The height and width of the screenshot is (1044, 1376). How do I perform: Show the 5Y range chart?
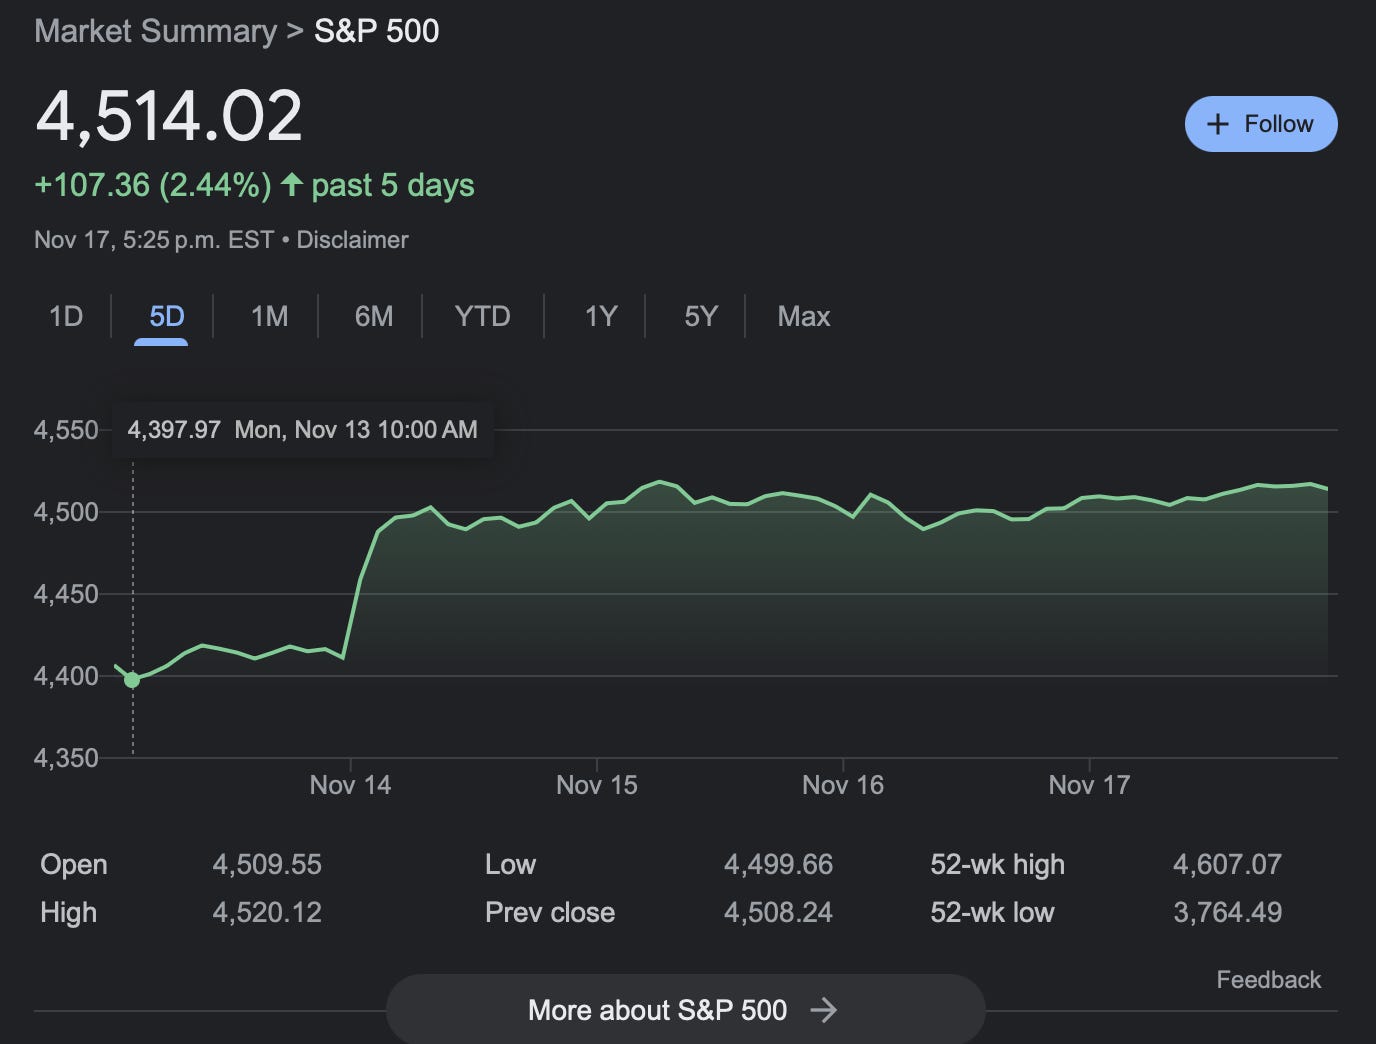[x=701, y=317]
